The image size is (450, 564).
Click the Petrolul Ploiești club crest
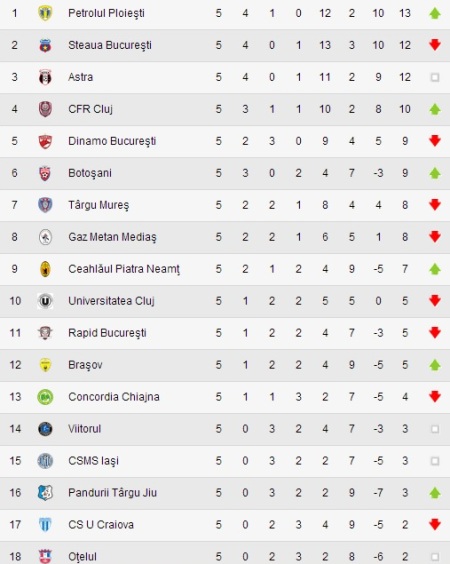[45, 13]
